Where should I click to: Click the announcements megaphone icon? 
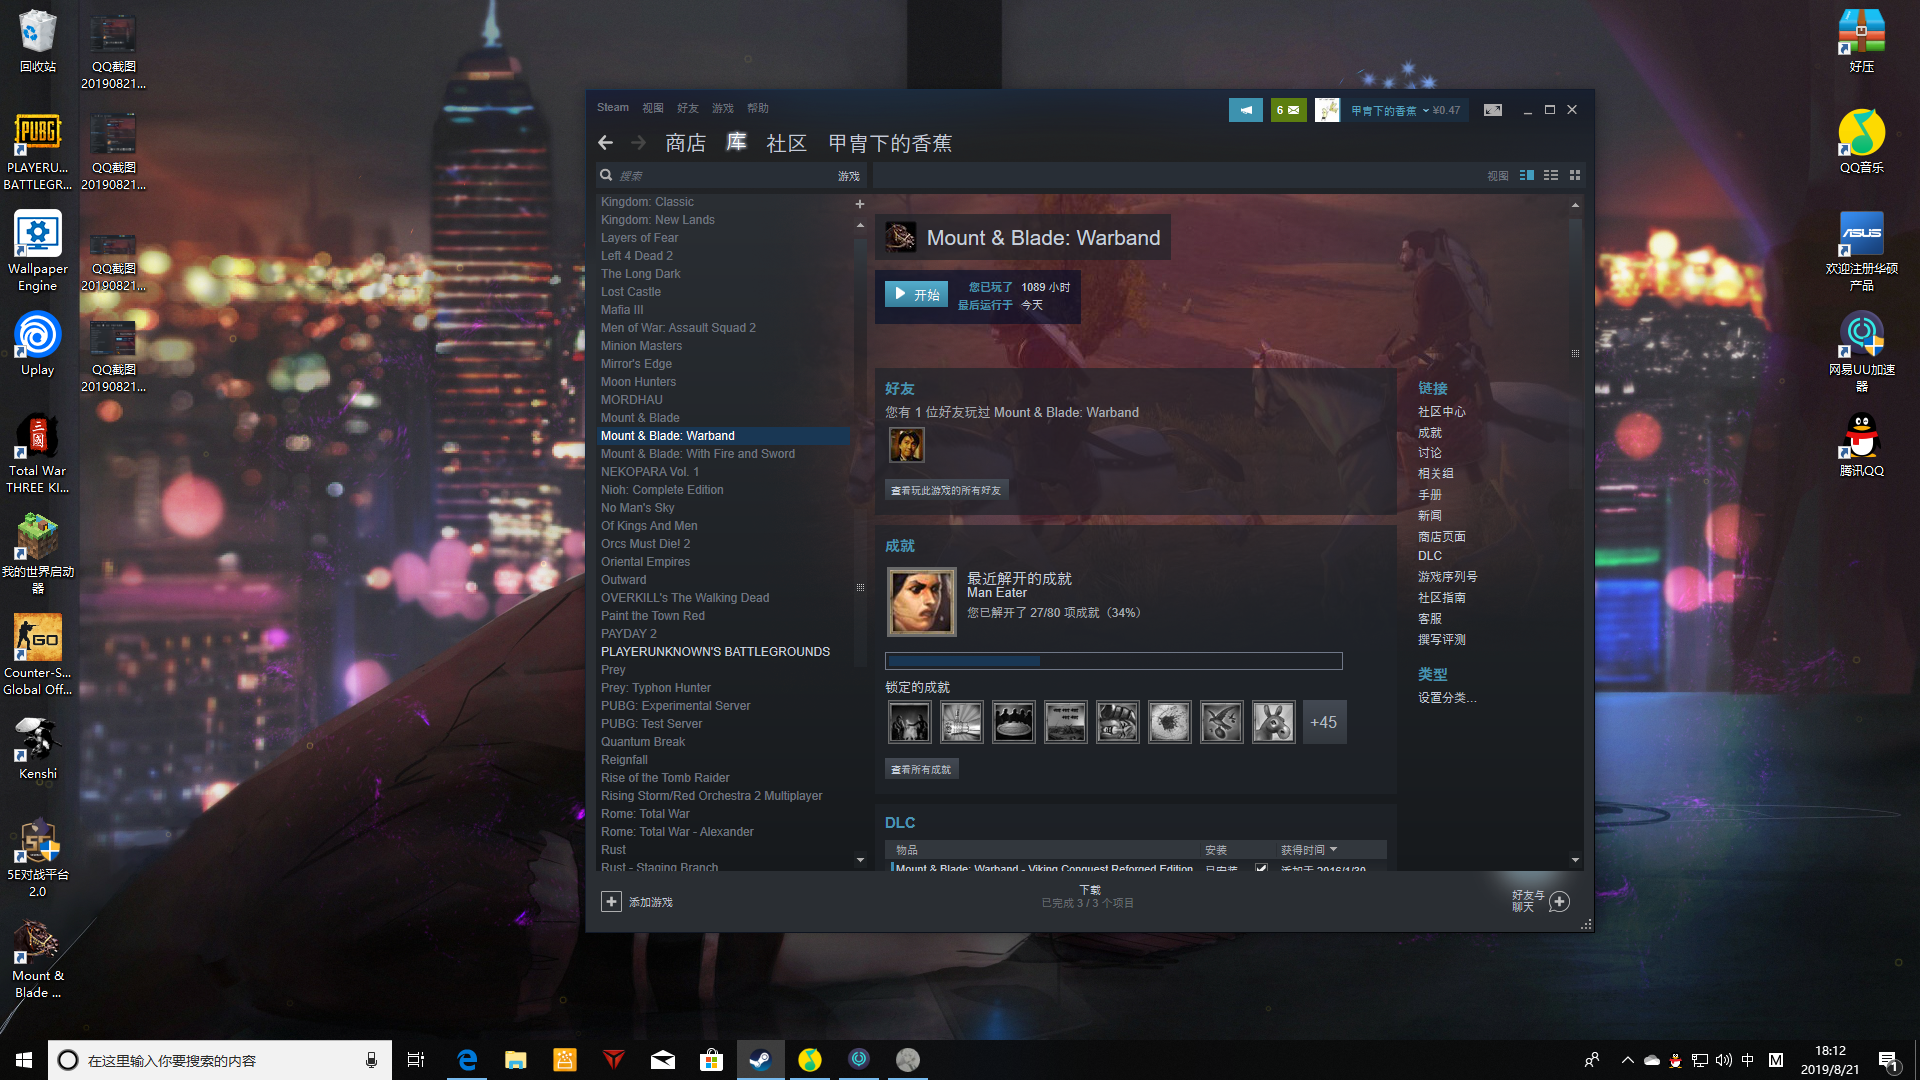click(1245, 110)
